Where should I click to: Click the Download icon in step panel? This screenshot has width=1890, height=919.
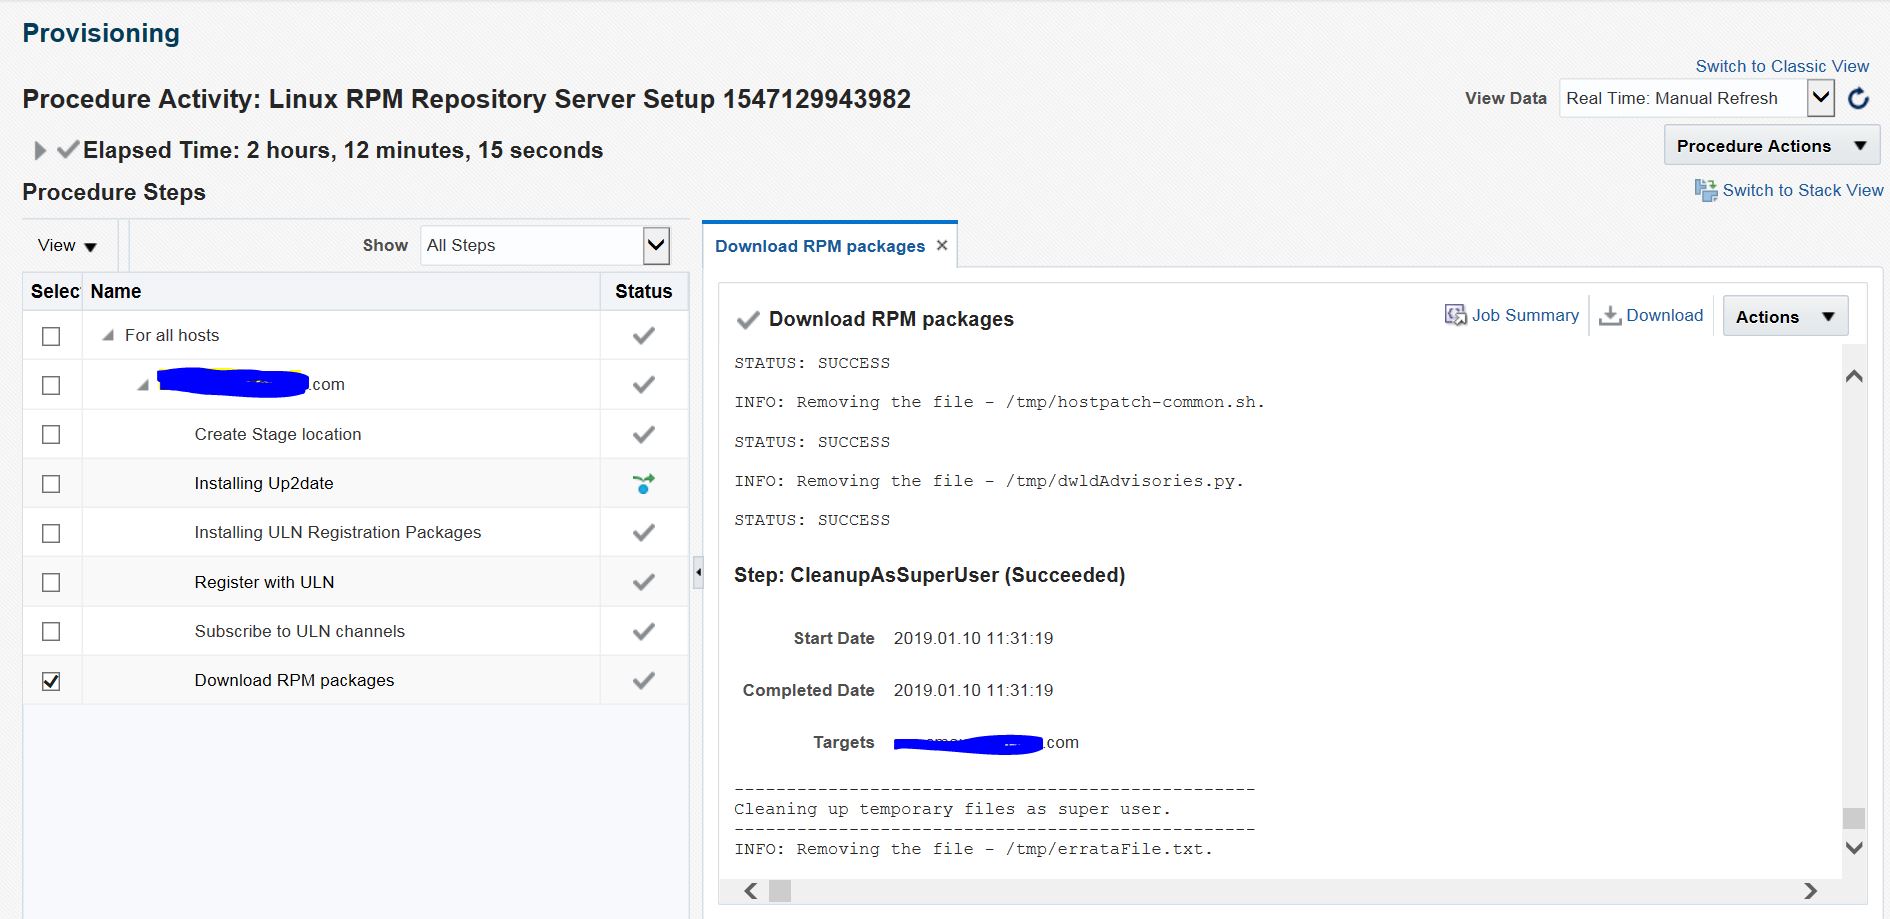(x=1610, y=316)
